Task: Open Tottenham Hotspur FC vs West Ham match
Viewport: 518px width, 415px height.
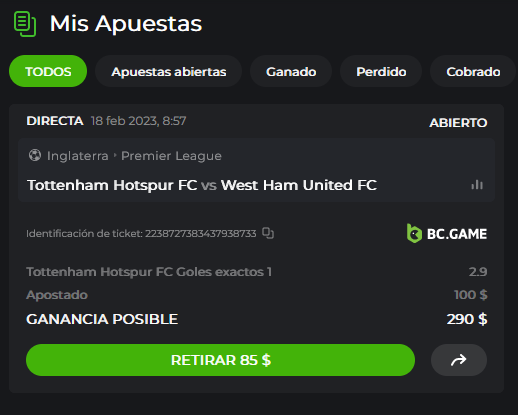Action: click(202, 185)
